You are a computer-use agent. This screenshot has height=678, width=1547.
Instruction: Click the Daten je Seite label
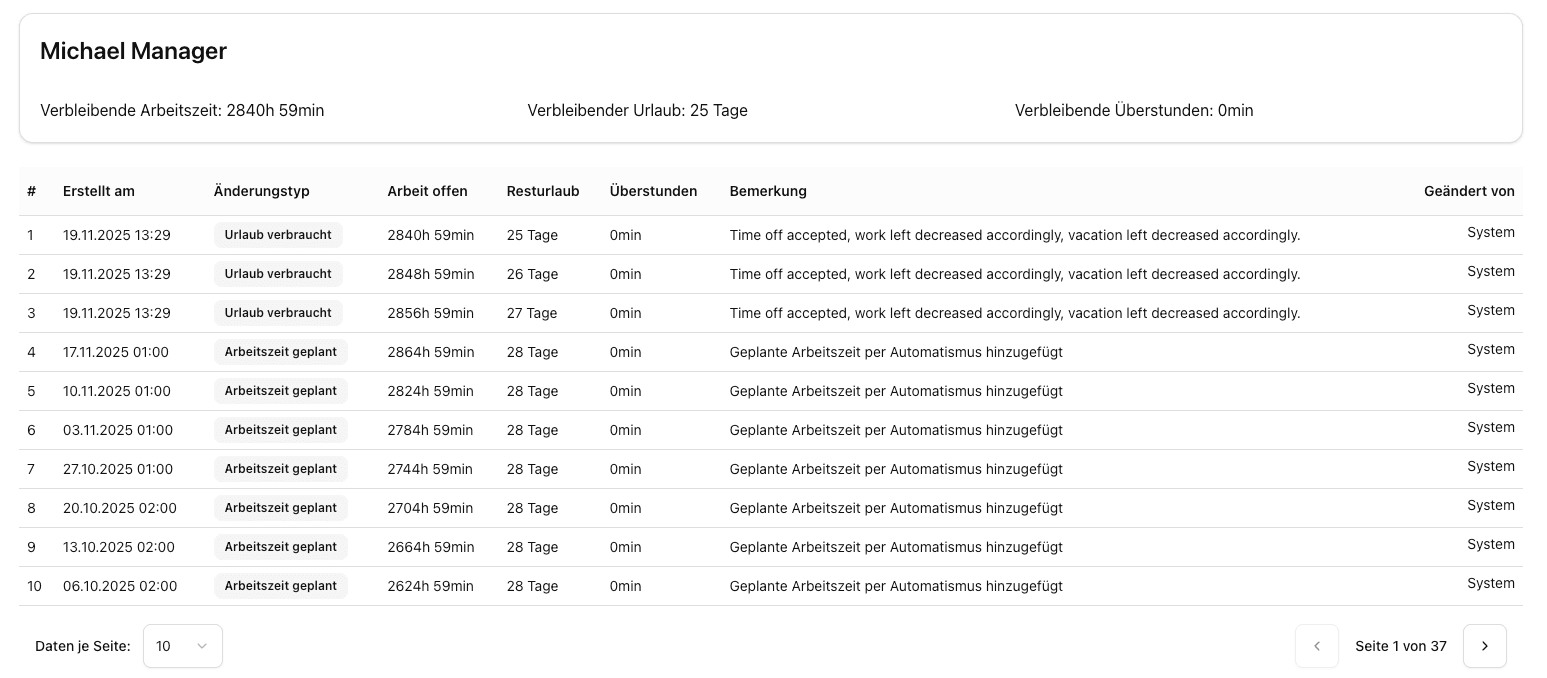click(x=83, y=646)
